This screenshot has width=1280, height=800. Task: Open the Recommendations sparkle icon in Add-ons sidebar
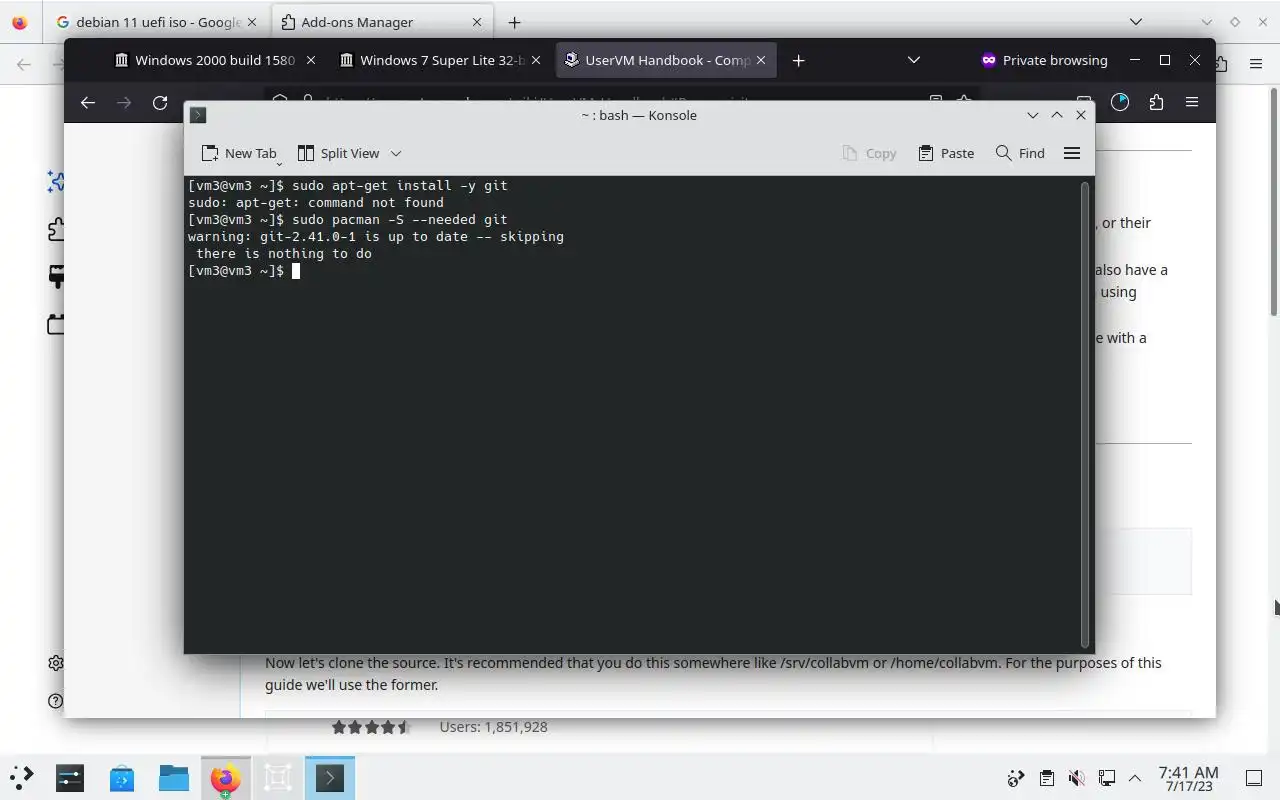[x=56, y=181]
